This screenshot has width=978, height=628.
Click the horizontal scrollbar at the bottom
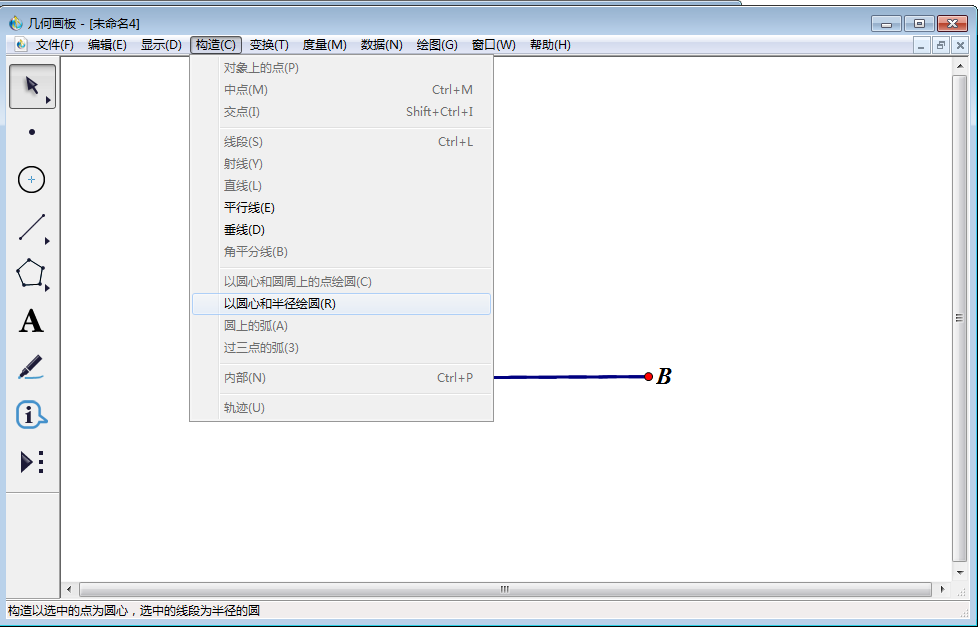[x=505, y=589]
